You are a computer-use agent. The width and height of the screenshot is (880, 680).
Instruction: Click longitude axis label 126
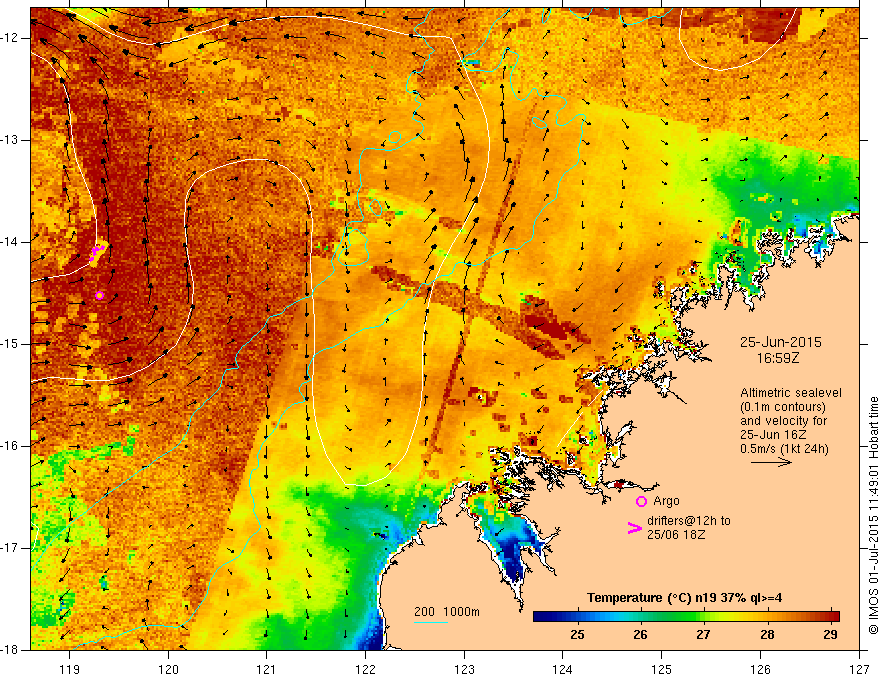(760, 669)
